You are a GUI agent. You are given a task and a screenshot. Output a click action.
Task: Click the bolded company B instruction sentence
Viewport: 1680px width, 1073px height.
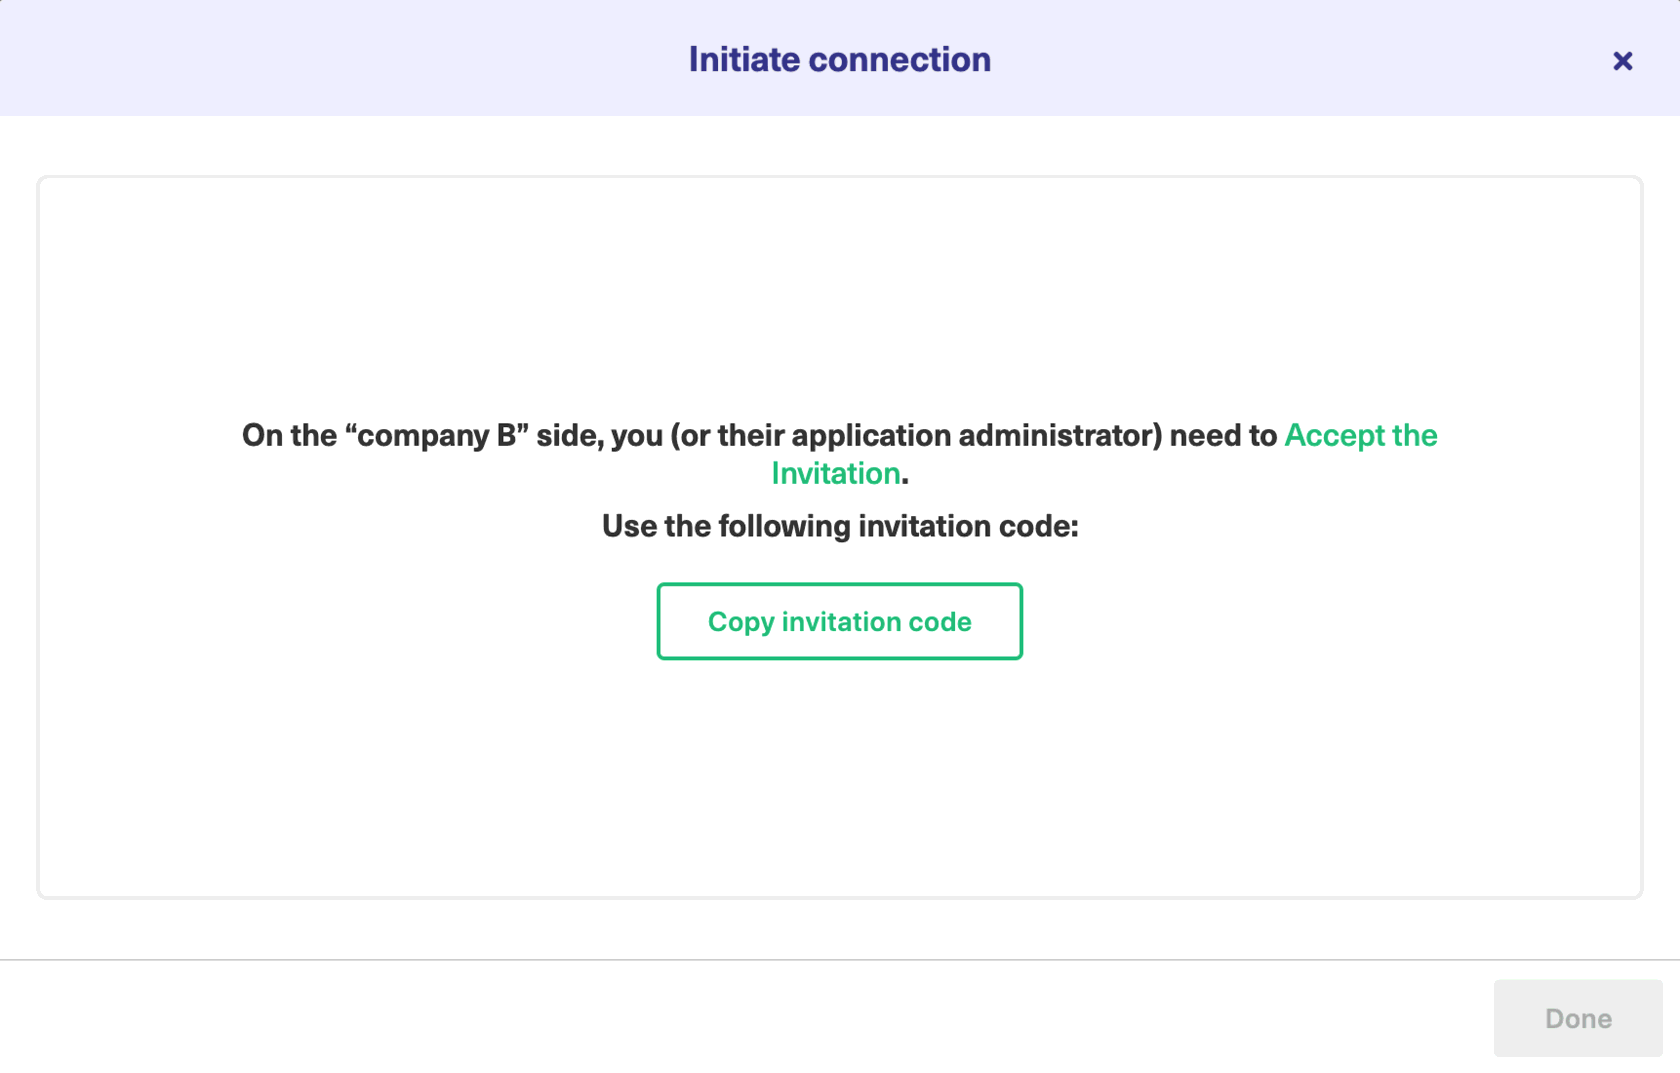[x=700, y=435]
